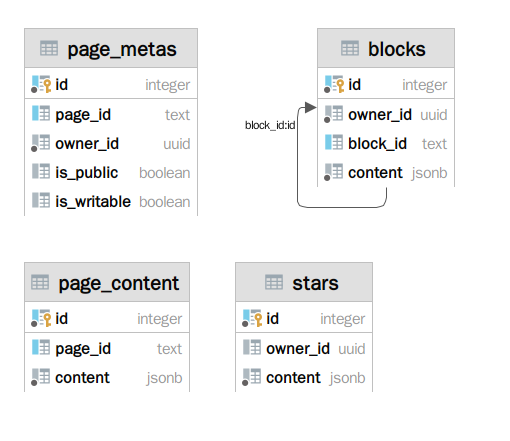510x441 pixels.
Task: Select content column in stars table
Action: coord(304,378)
